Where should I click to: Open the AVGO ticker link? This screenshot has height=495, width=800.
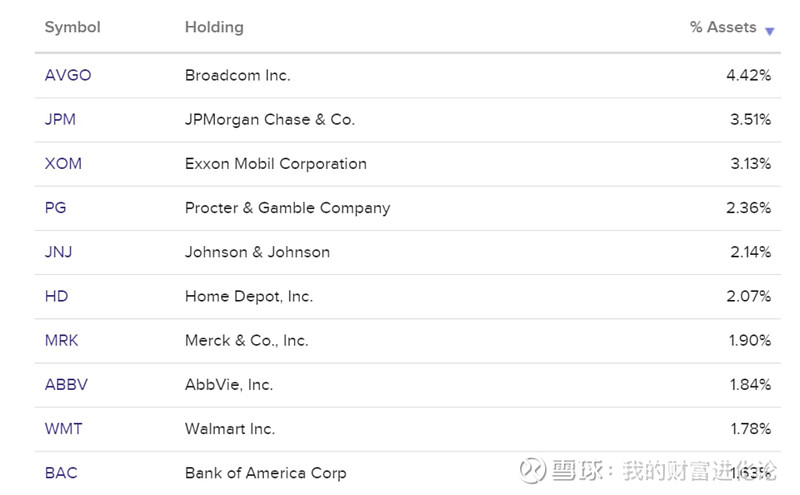tap(68, 75)
